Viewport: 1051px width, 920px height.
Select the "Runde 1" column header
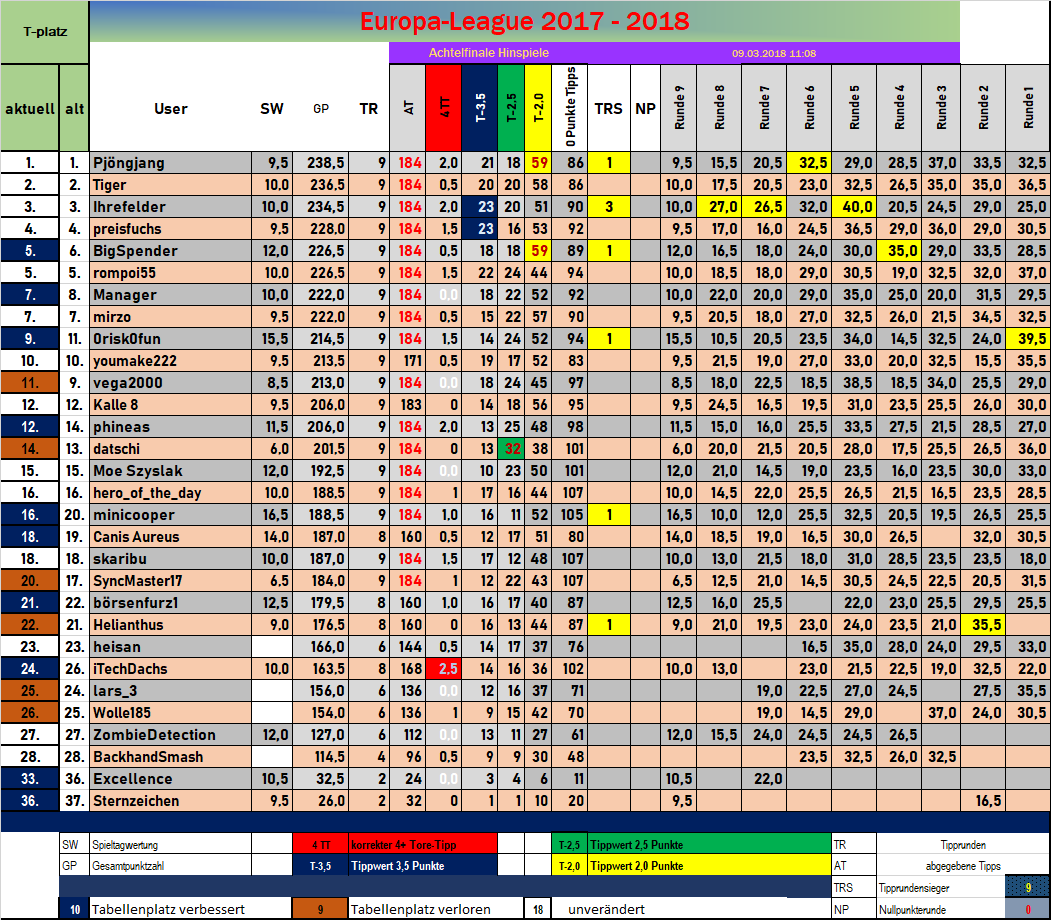1027,108
